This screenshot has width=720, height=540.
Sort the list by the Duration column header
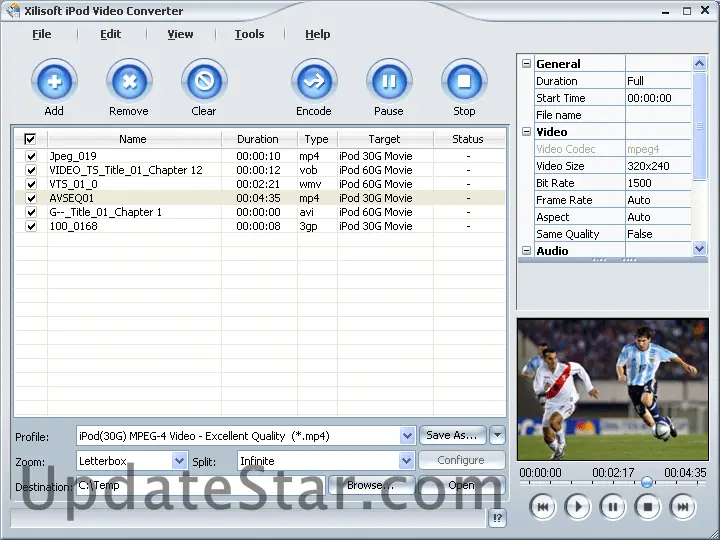tap(258, 139)
